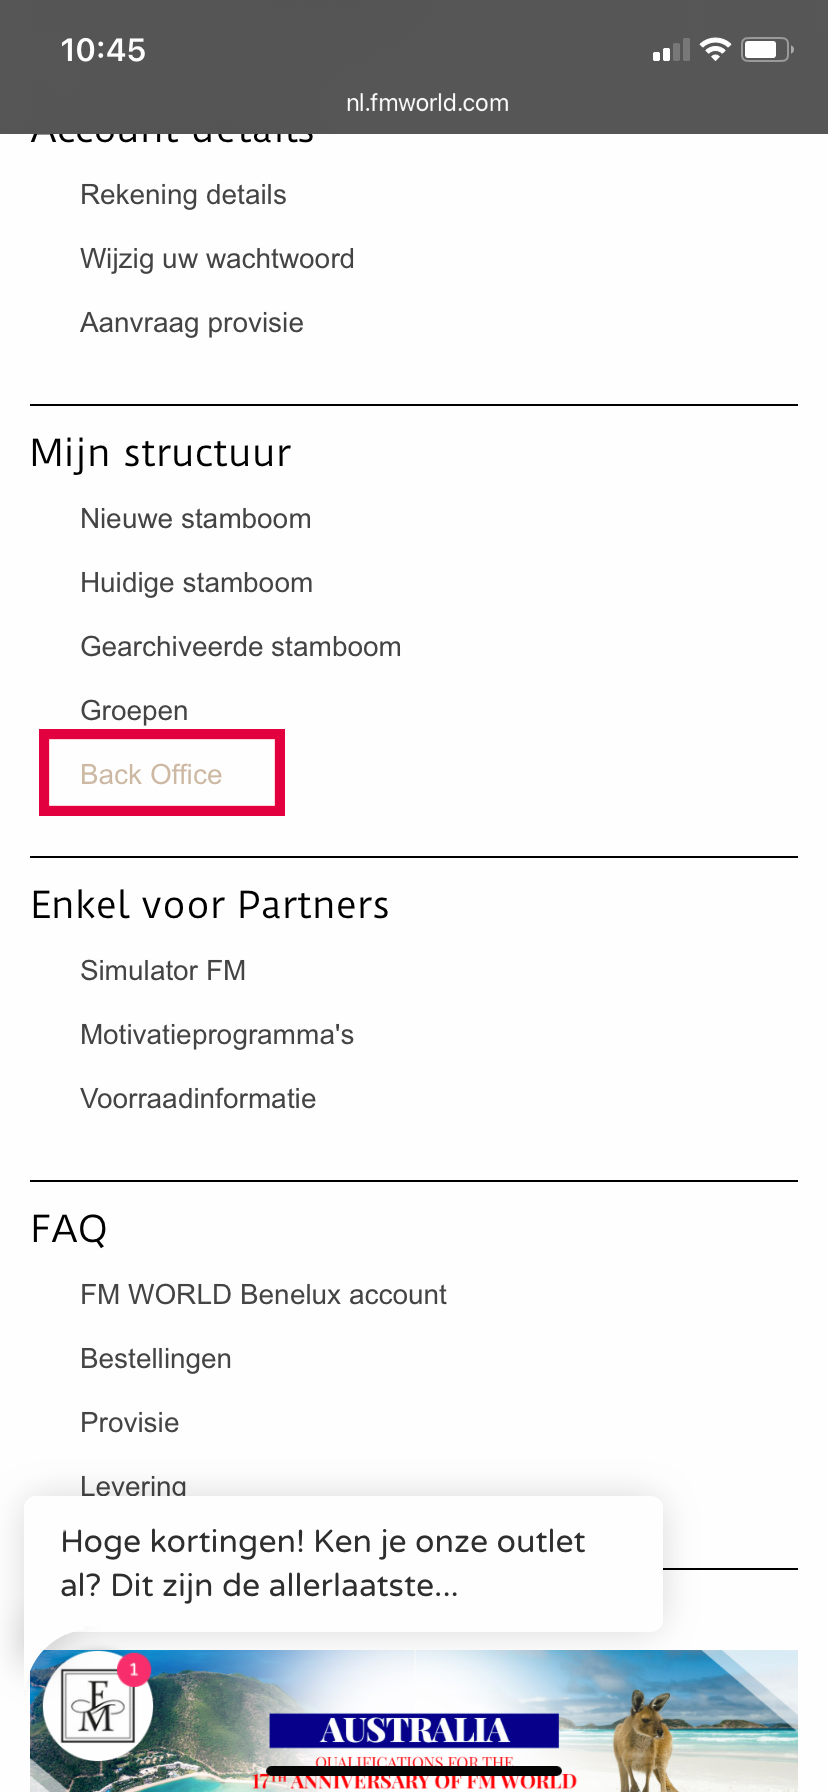Screen dimensions: 828x1792
Task: Launch Simulator FM
Action: [163, 971]
